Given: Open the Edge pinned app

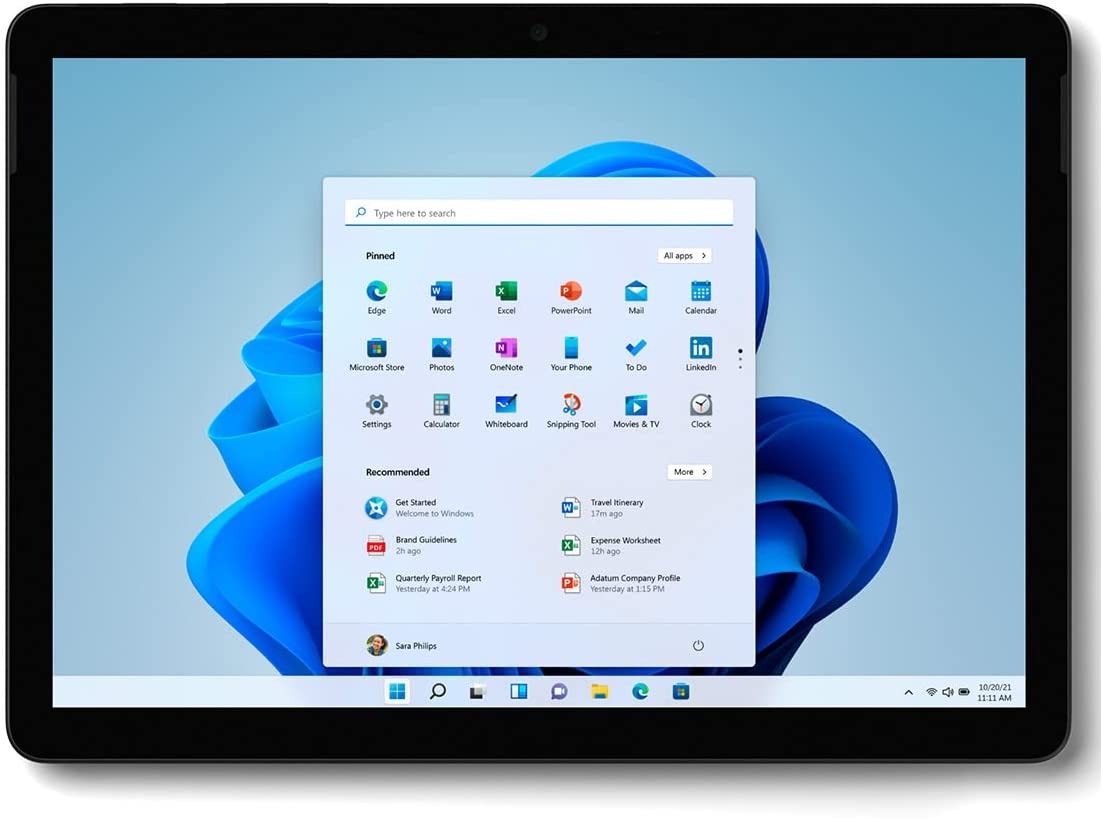Looking at the screenshot, I should [376, 297].
